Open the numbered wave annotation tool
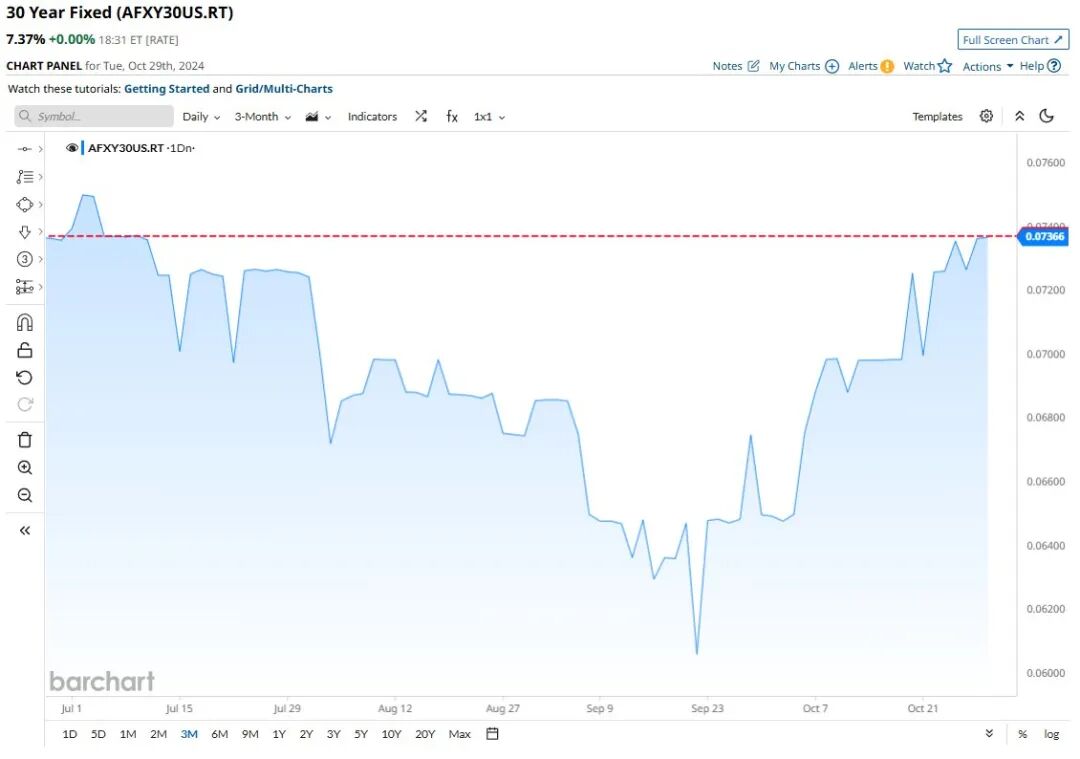Screen dimensions: 1080x759 point(25,259)
